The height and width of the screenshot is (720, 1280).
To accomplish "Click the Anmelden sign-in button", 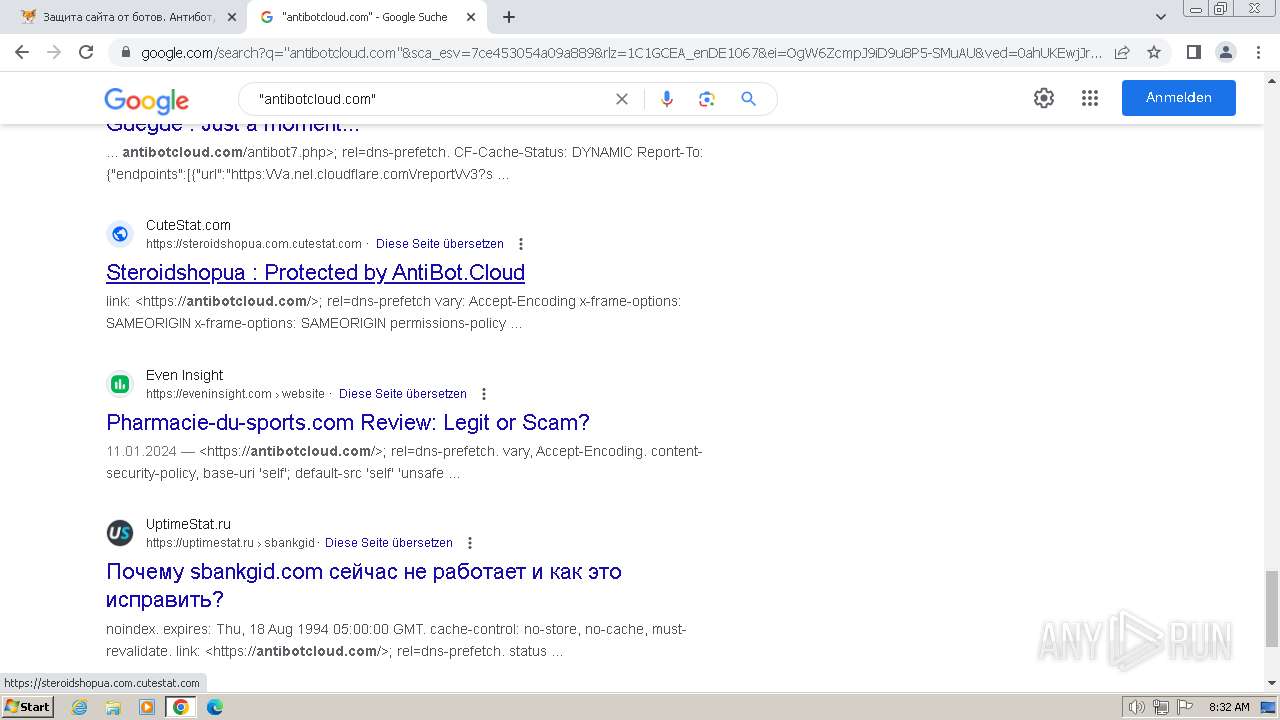I will 1179,98.
